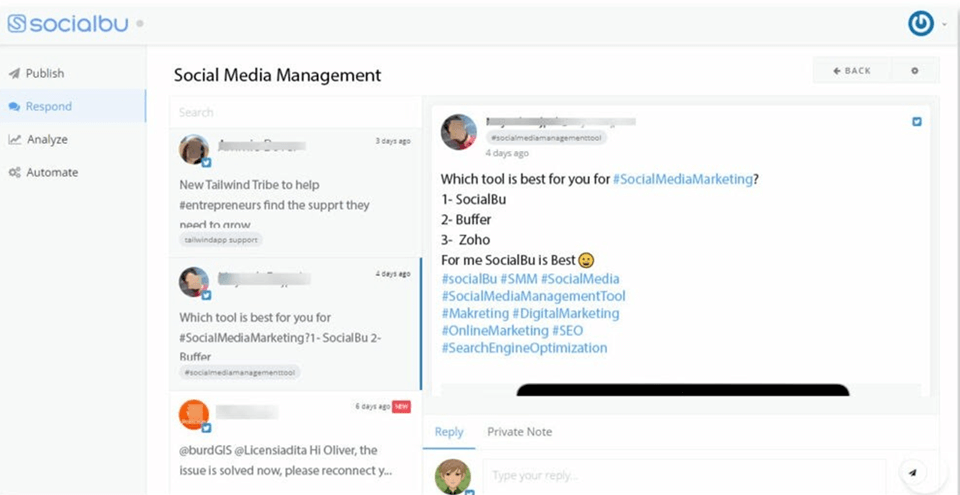Open the #OnlineMarketing hashtag link

coord(495,330)
